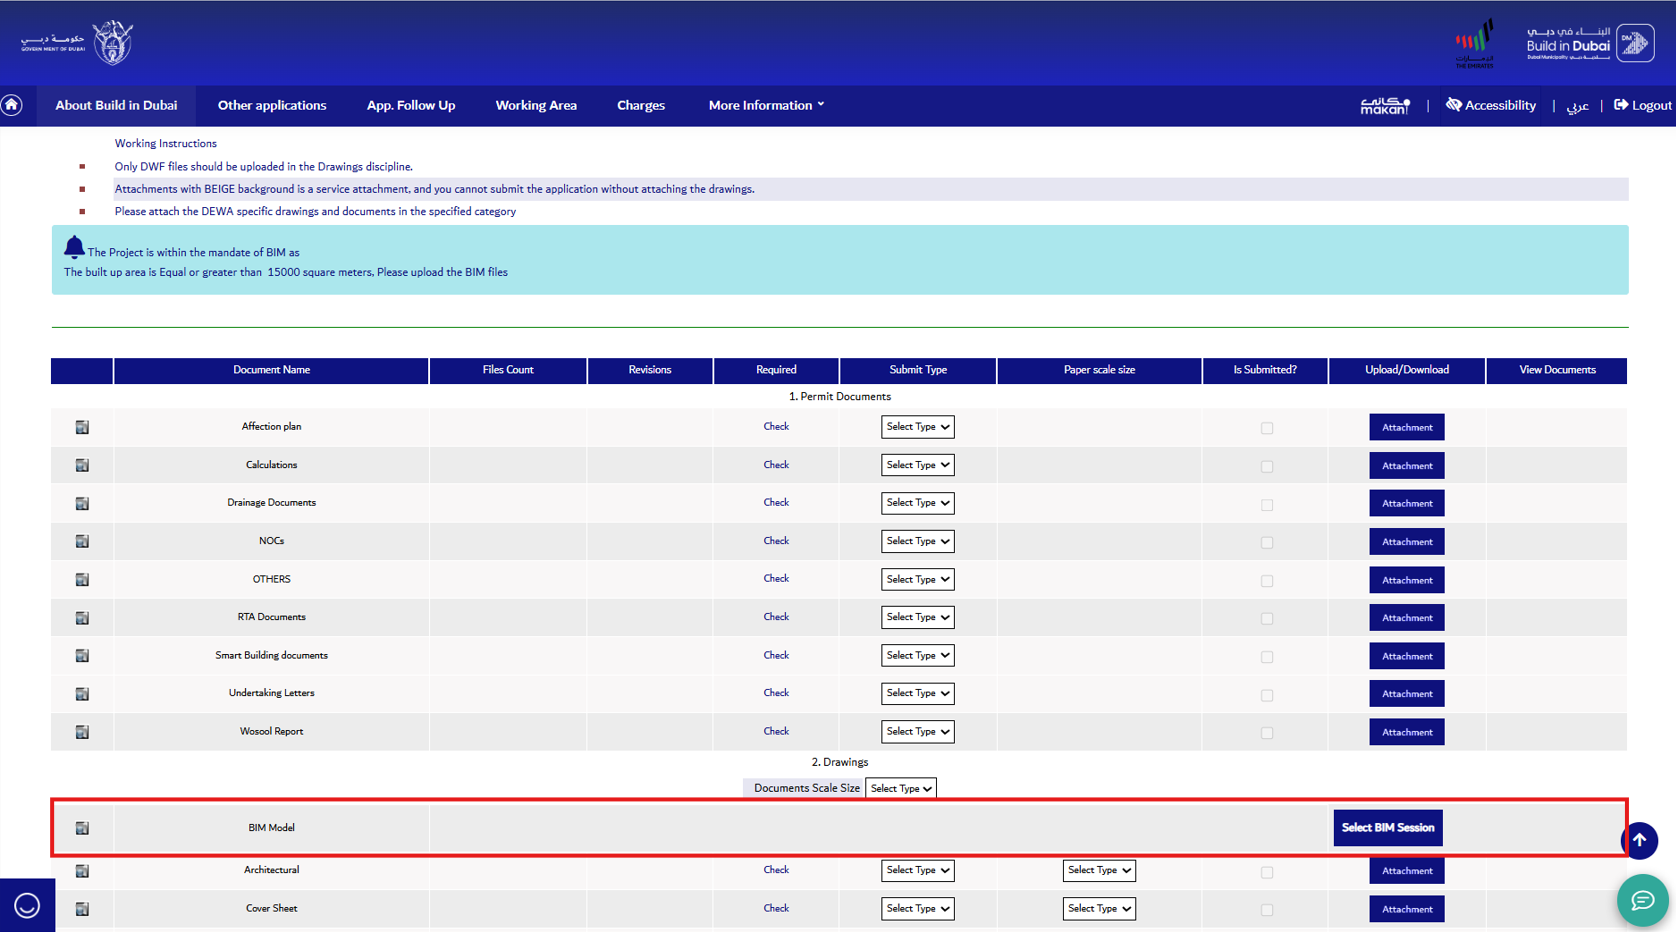1676x932 pixels.
Task: Open About Build in Dubai tab
Action: pos(116,105)
